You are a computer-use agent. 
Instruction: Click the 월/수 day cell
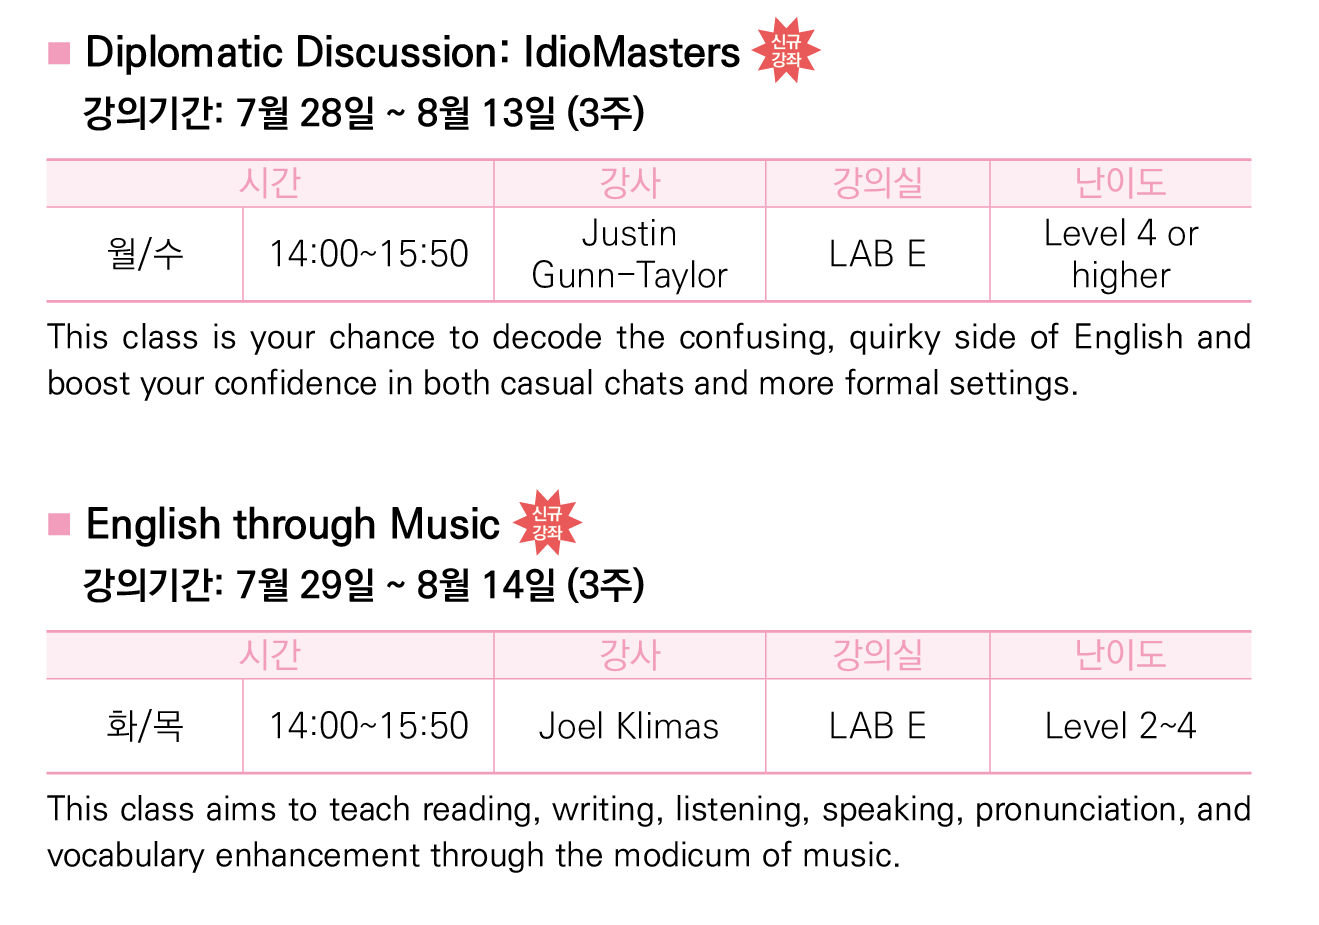[145, 254]
